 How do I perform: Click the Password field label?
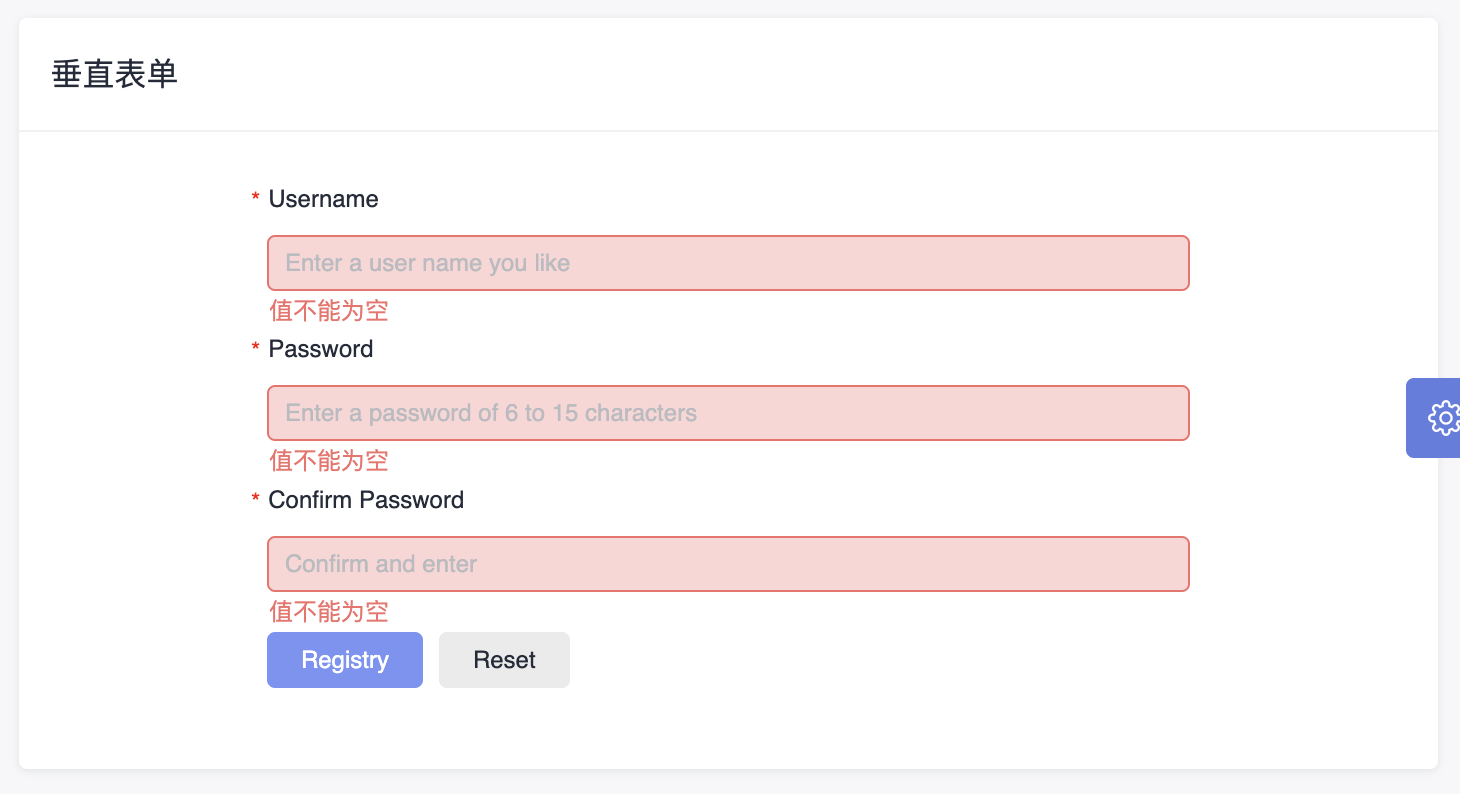(x=320, y=349)
